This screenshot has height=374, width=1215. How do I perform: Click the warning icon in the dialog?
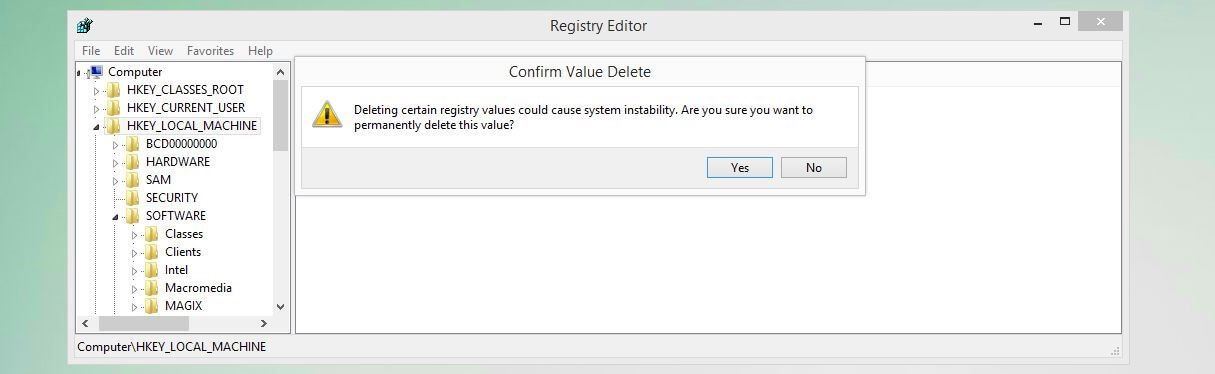327,115
